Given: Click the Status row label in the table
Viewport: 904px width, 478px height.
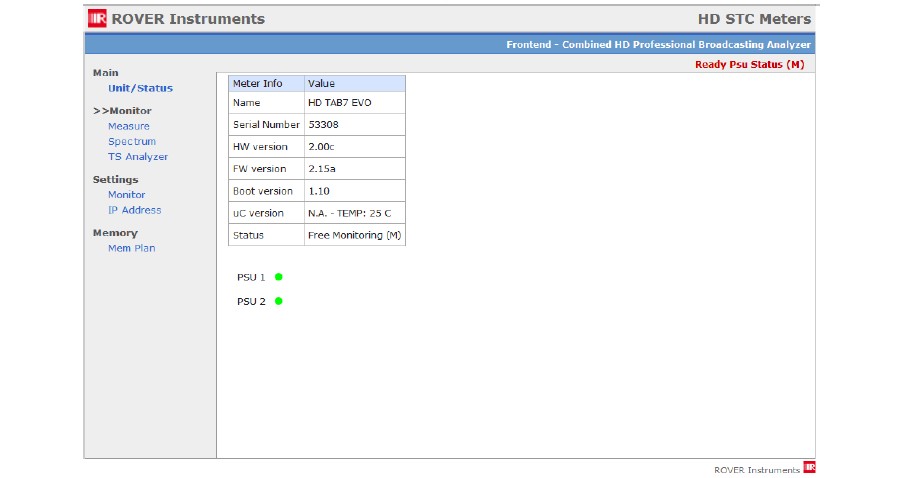Looking at the screenshot, I should pyautogui.click(x=248, y=235).
